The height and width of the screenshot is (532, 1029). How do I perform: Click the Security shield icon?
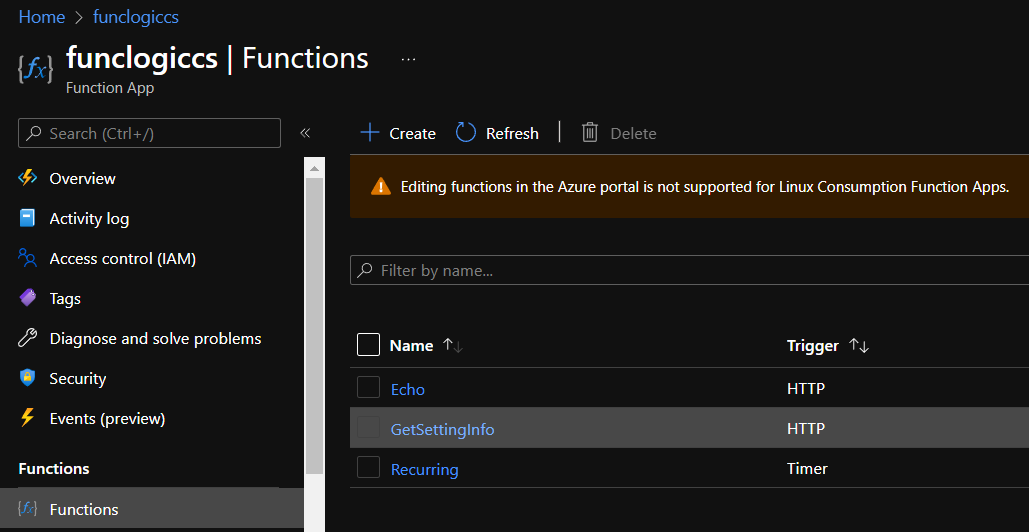tap(28, 378)
